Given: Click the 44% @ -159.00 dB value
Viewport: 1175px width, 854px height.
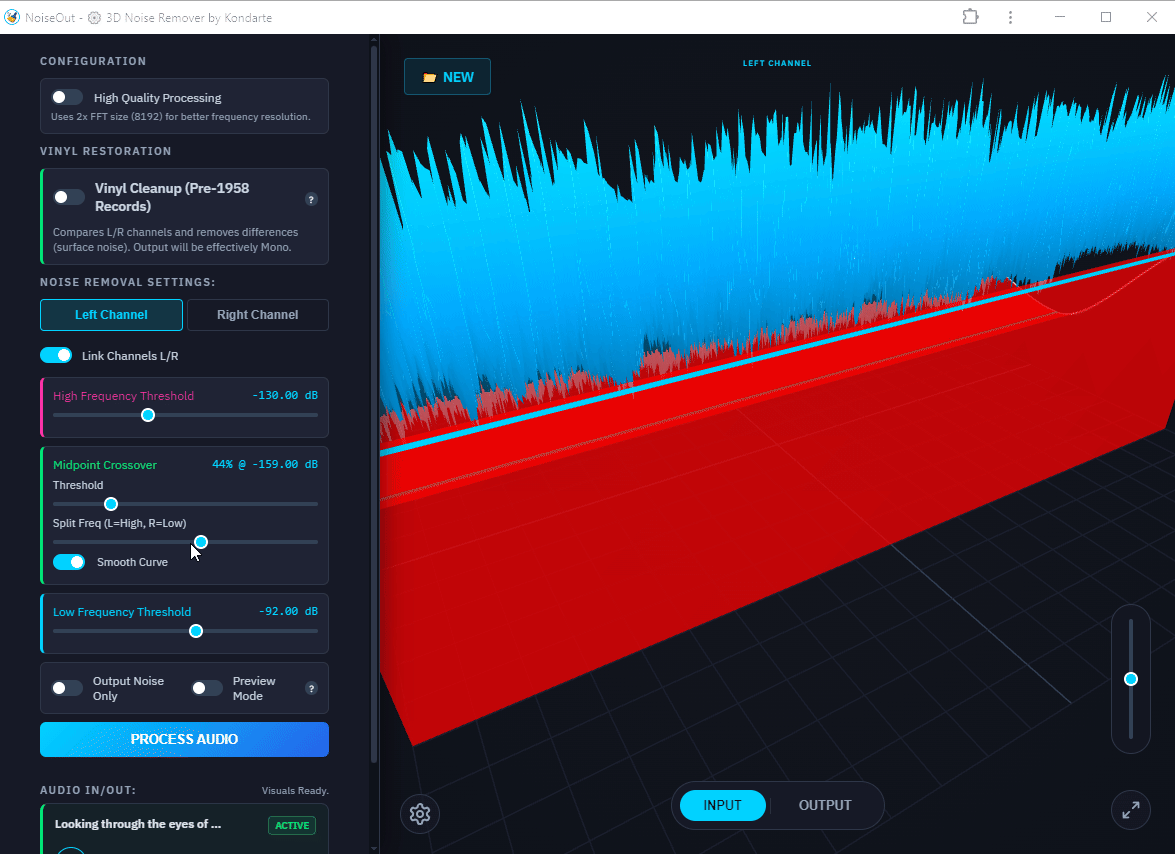Looking at the screenshot, I should point(265,464).
